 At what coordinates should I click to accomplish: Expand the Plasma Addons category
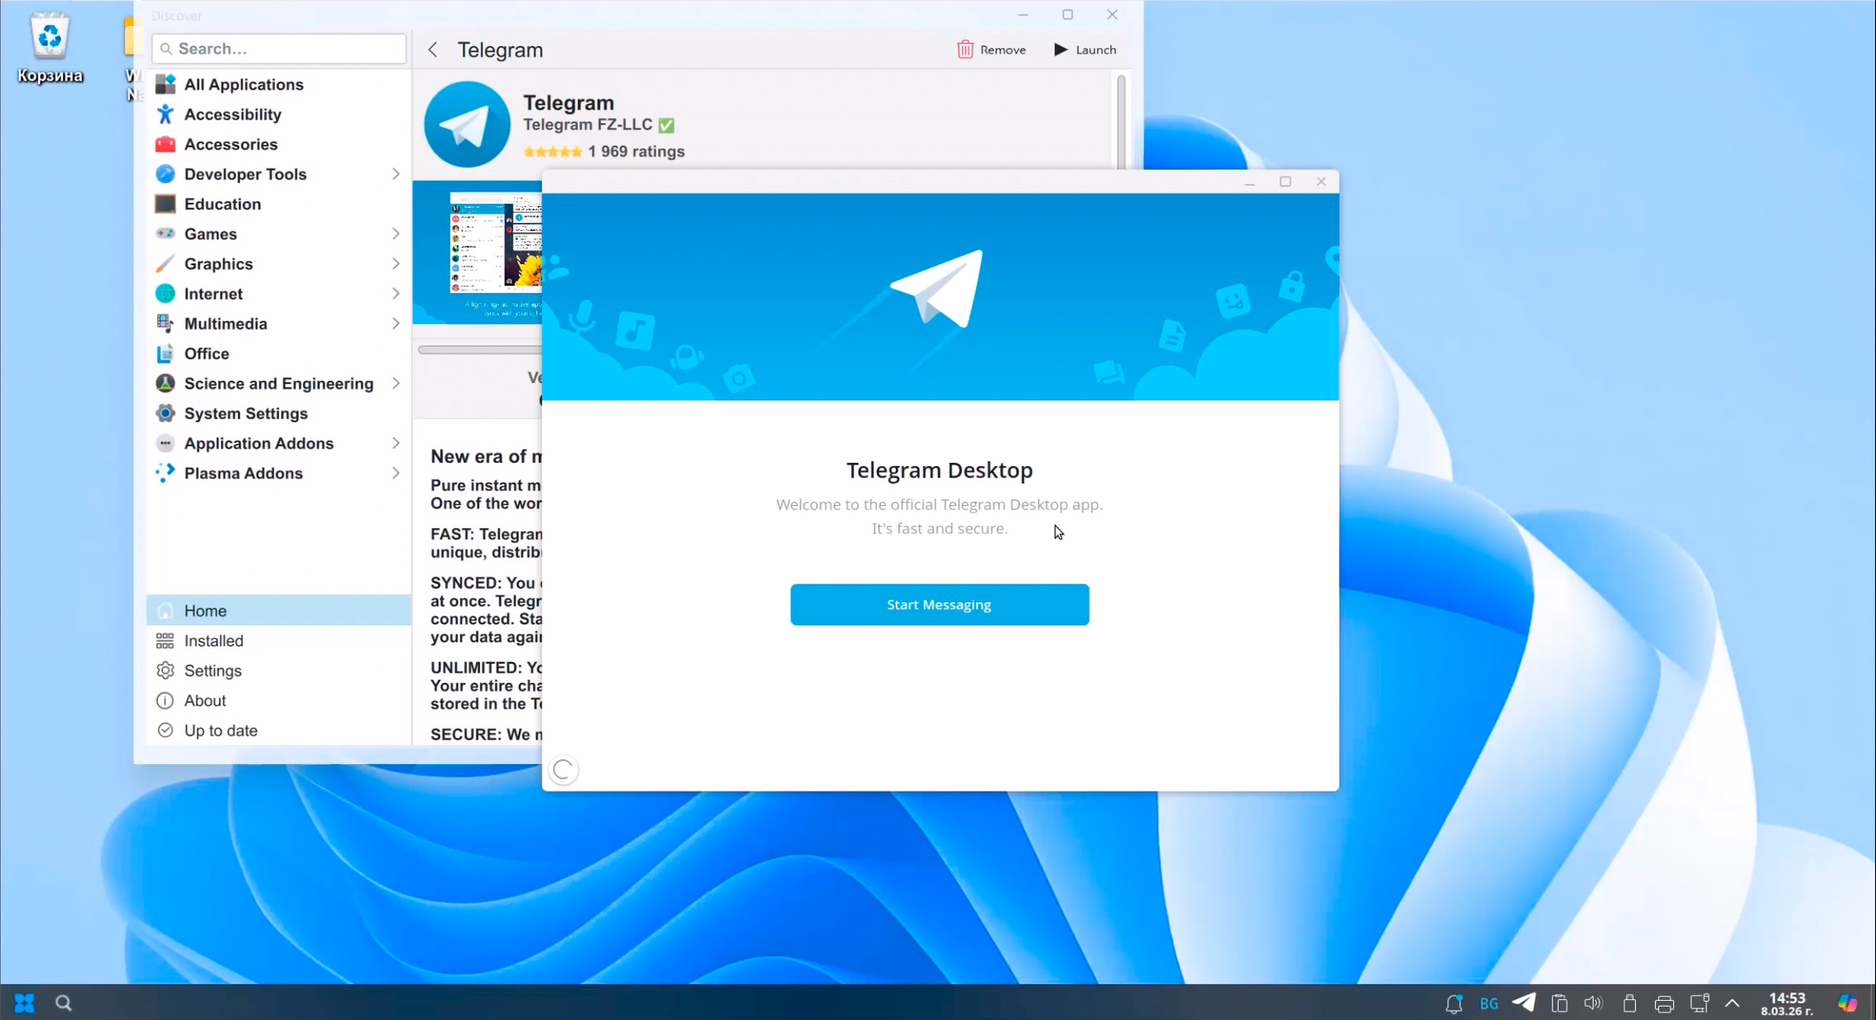(396, 474)
